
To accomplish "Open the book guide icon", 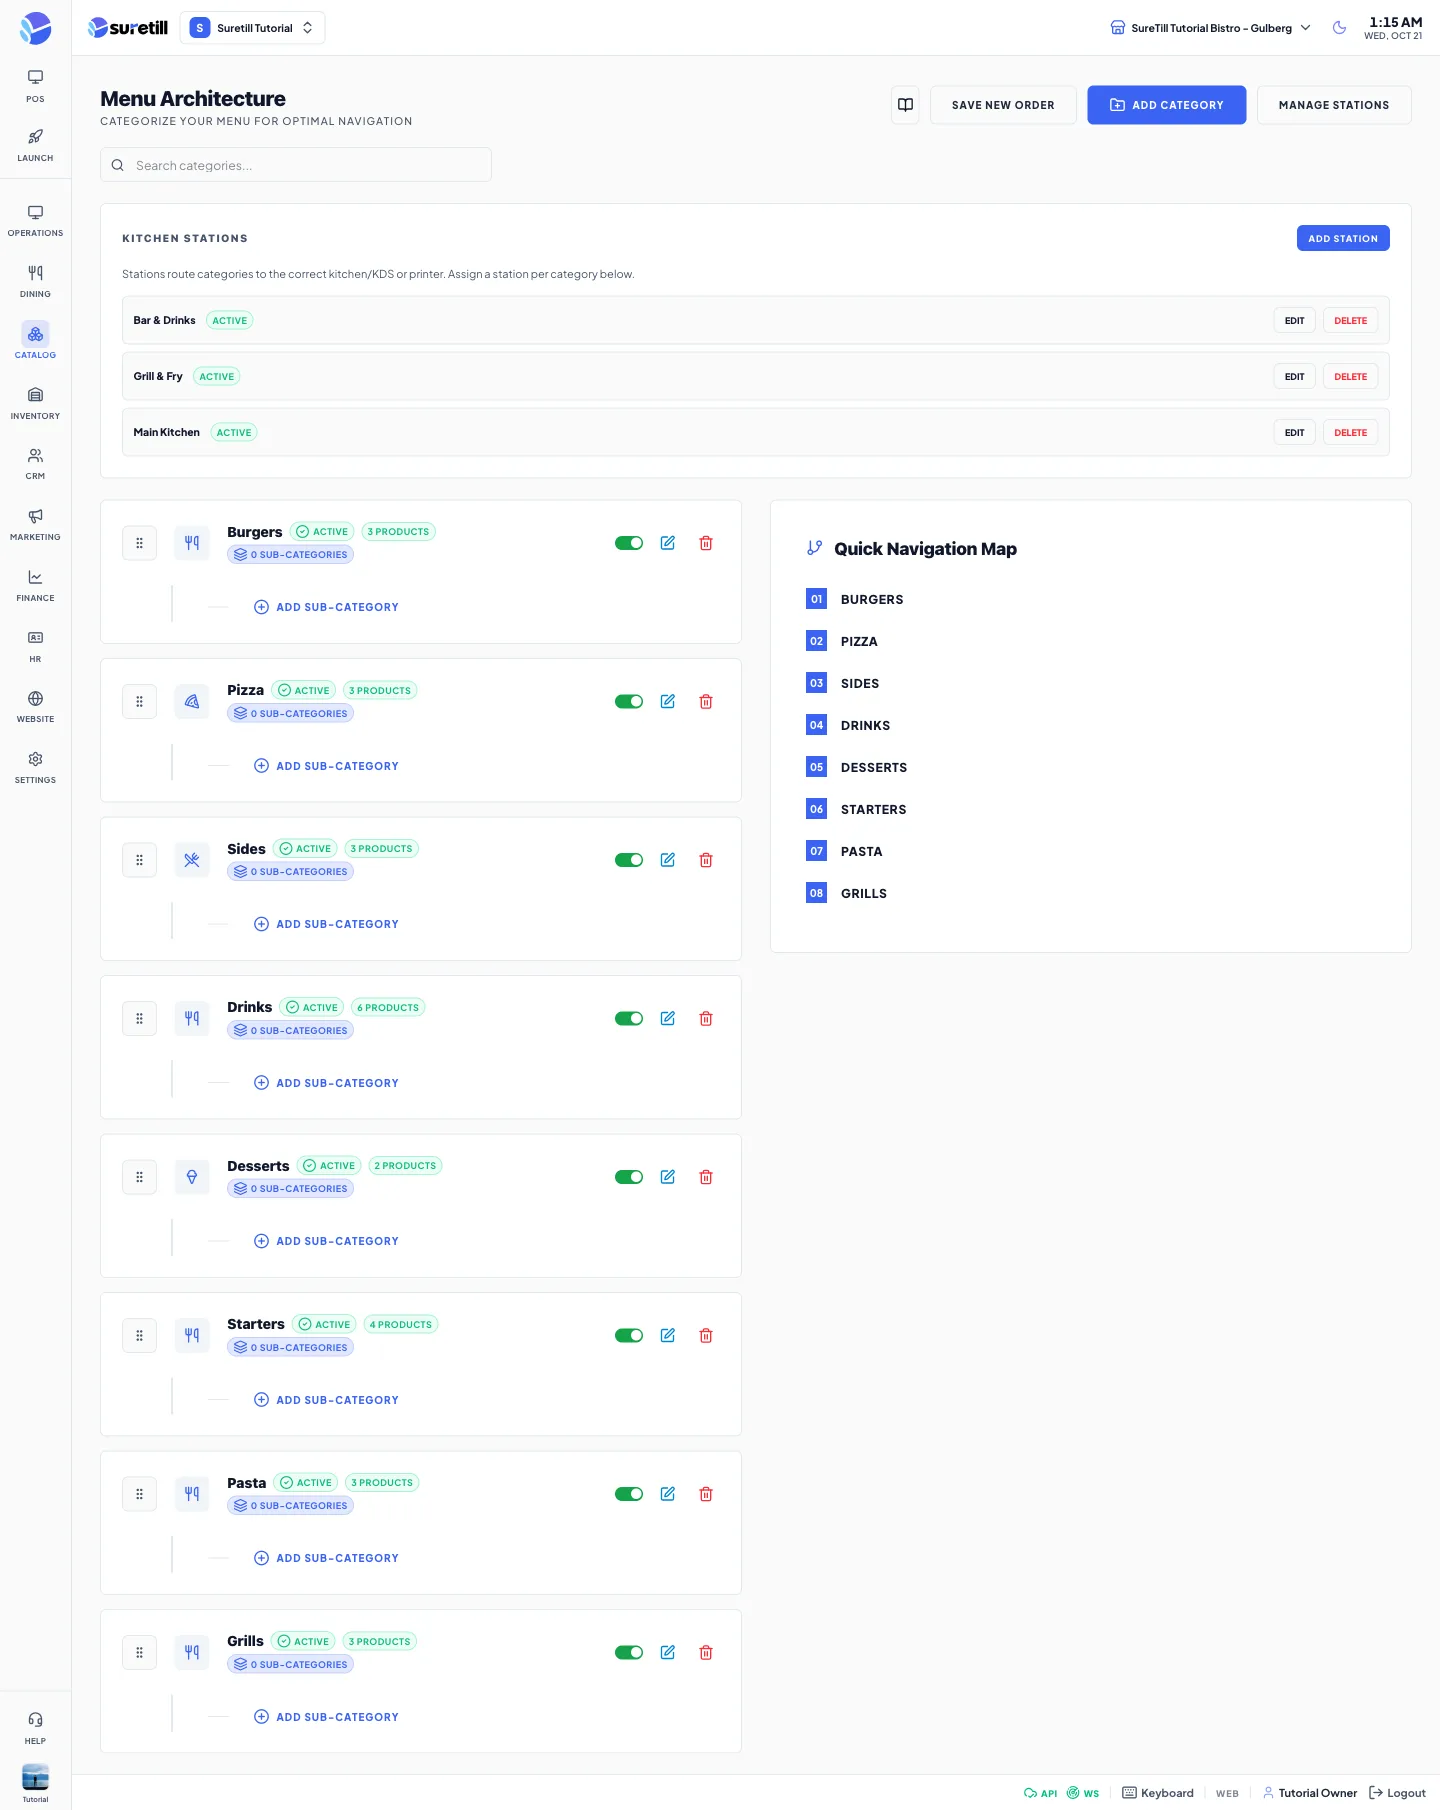I will (x=905, y=105).
